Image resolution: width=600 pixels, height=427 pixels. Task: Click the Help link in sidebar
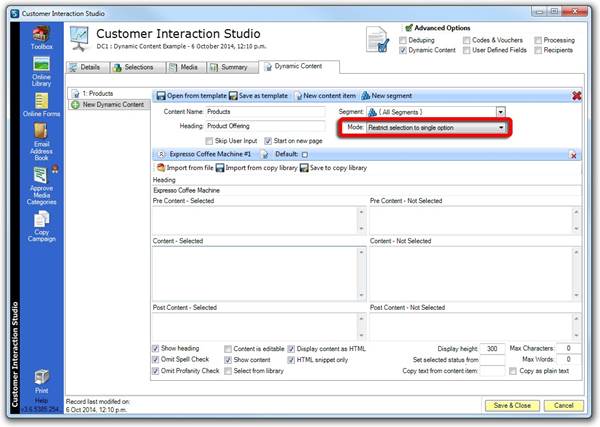click(x=41, y=400)
